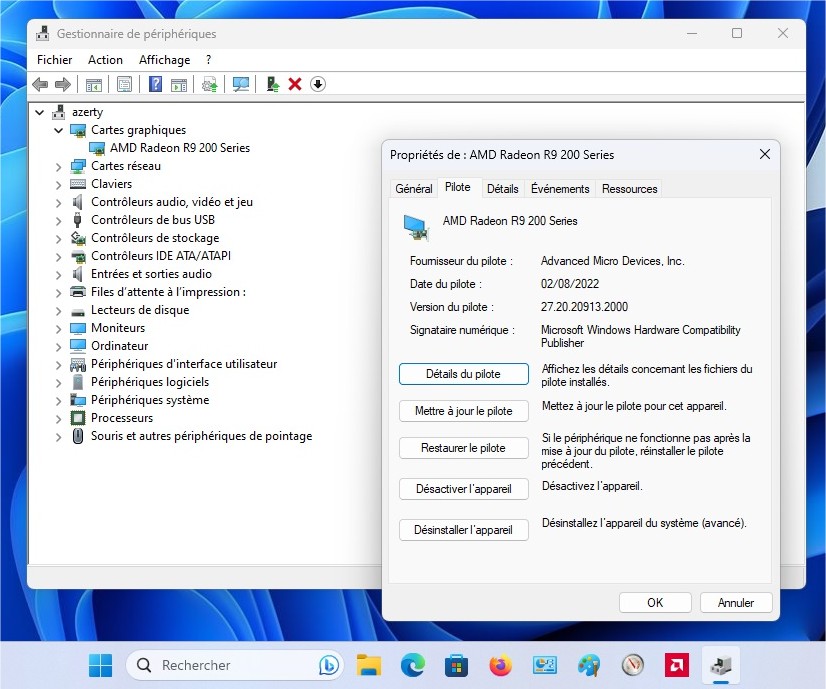Screen dimensions: 826x689
Task: Select AMD Radeon R9 200 Series tree item
Action: pyautogui.click(x=180, y=148)
